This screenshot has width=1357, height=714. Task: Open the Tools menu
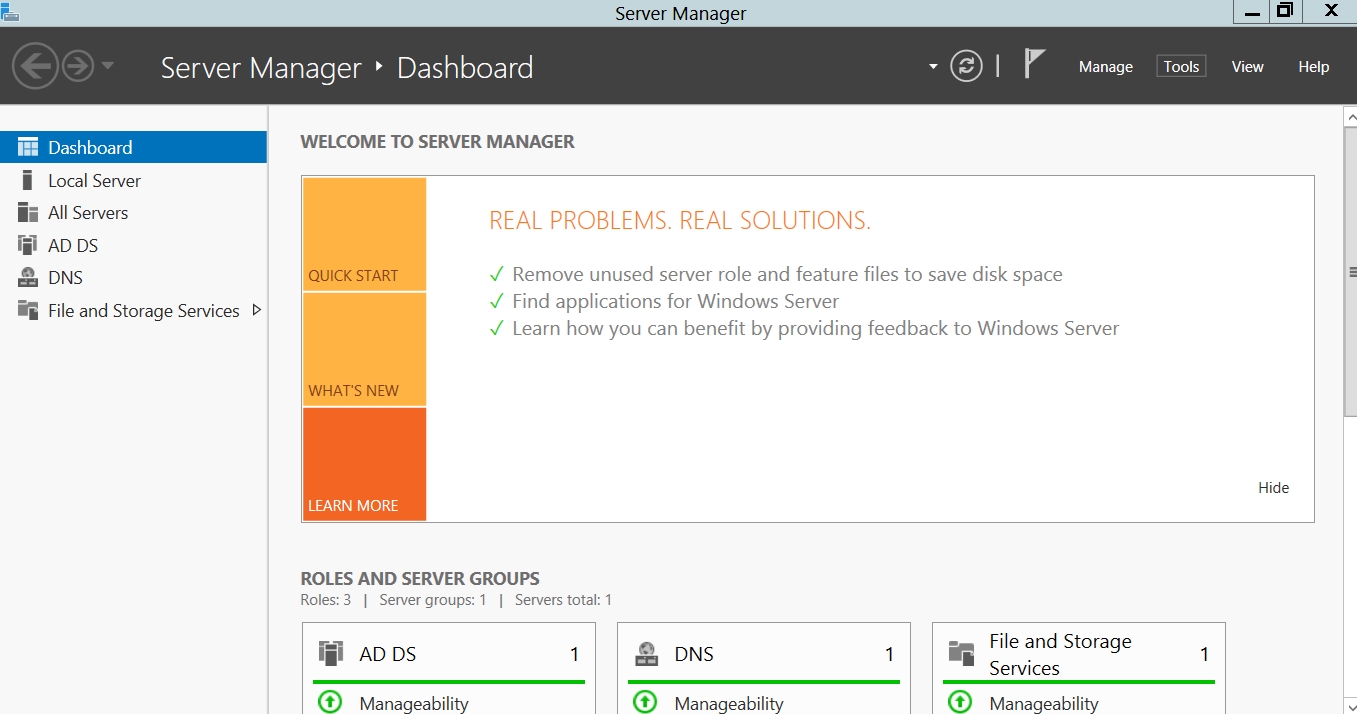(x=1181, y=67)
